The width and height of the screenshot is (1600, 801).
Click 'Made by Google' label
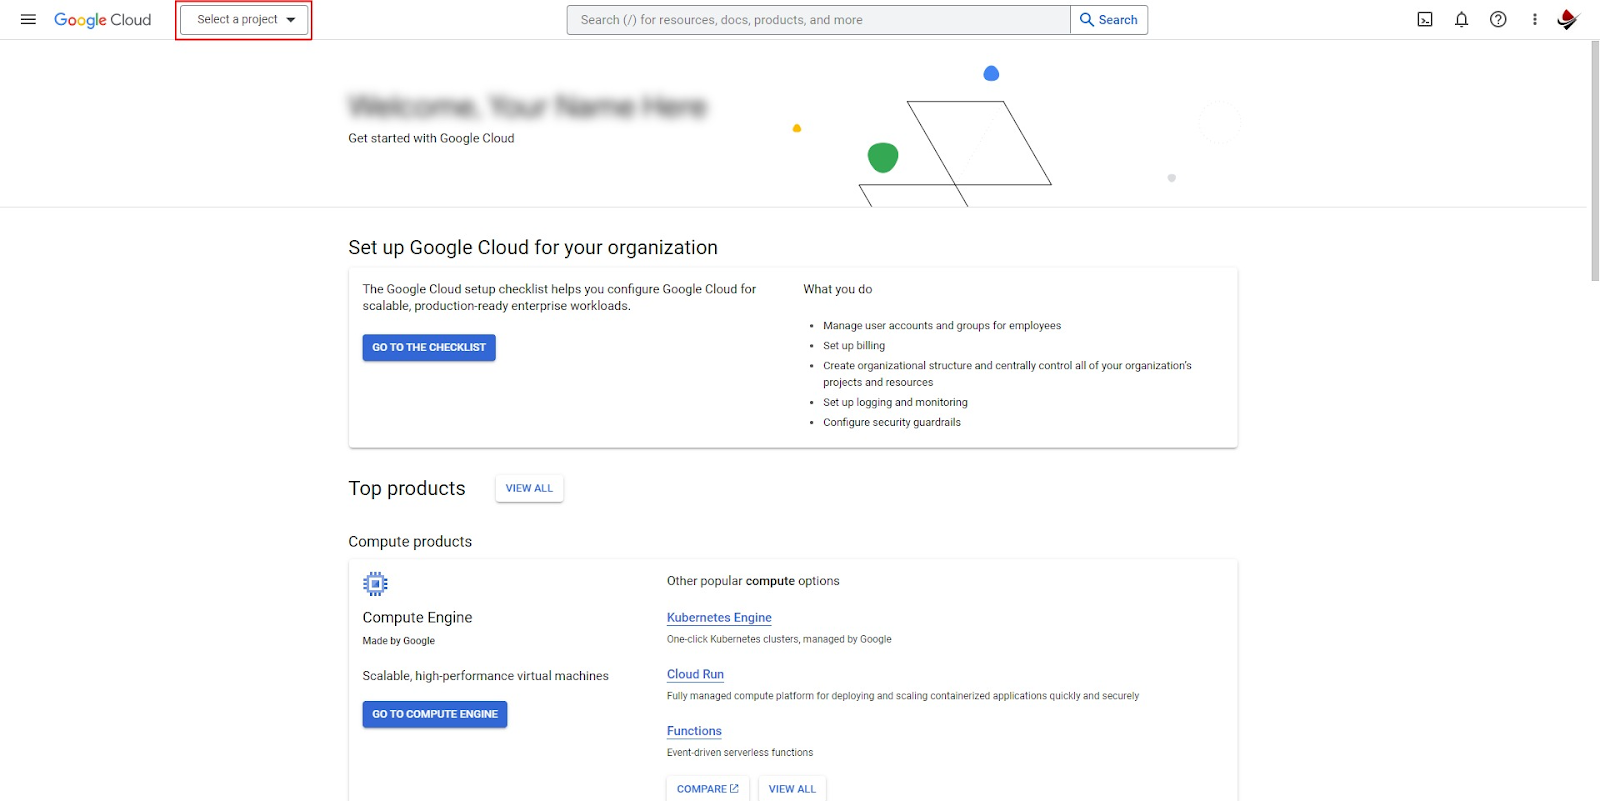(x=398, y=641)
